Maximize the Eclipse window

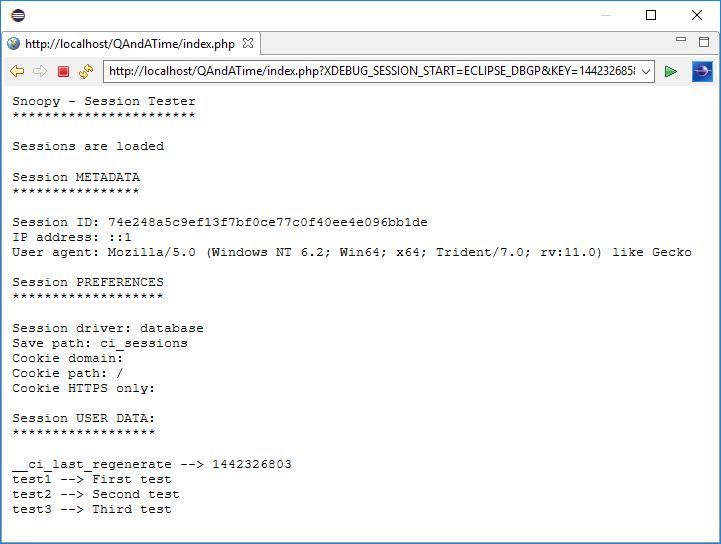pyautogui.click(x=651, y=15)
